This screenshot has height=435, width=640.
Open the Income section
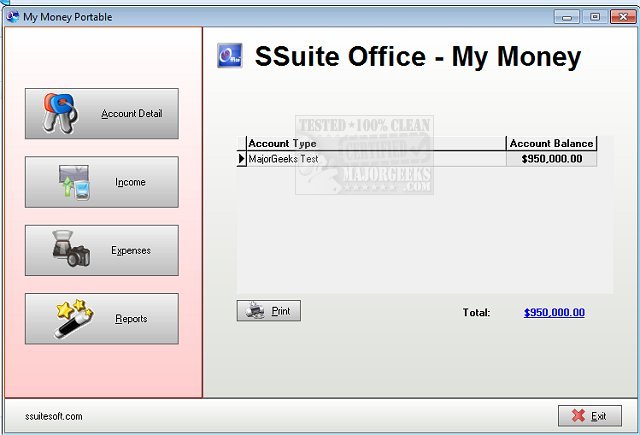[x=102, y=182]
